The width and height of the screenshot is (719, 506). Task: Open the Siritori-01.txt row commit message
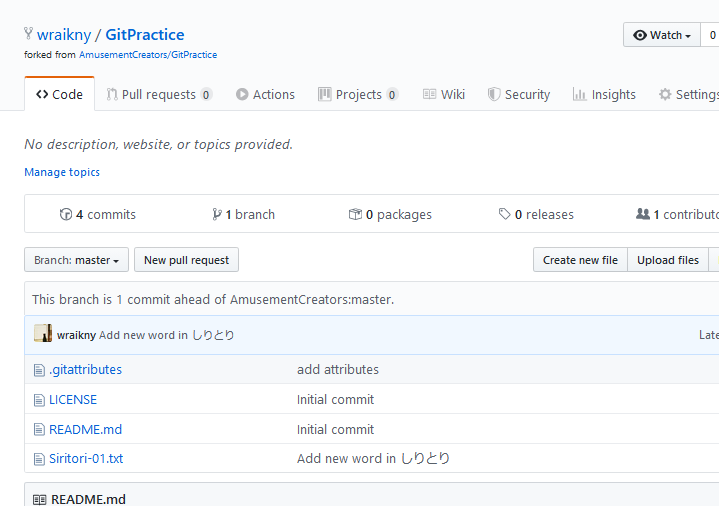(373, 458)
